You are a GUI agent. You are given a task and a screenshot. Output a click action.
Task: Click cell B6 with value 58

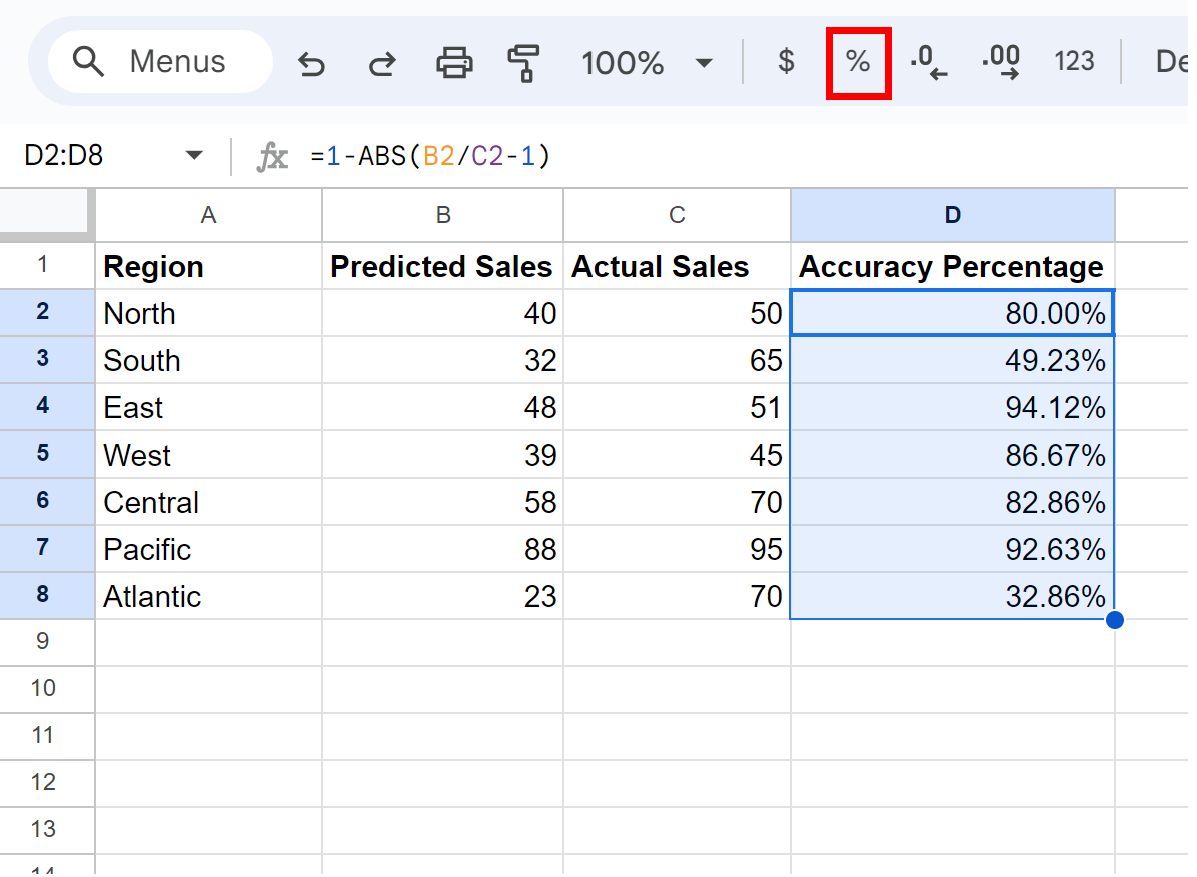click(442, 502)
